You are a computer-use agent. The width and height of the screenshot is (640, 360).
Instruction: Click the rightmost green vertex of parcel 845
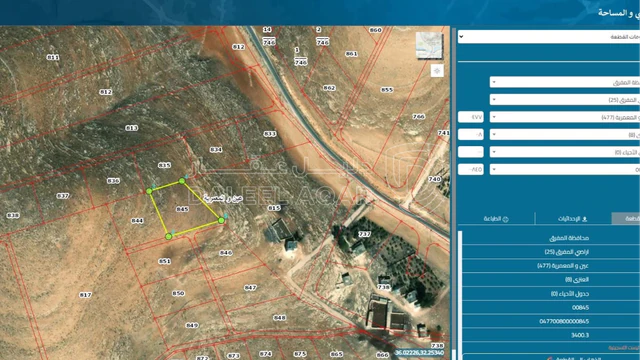click(221, 220)
